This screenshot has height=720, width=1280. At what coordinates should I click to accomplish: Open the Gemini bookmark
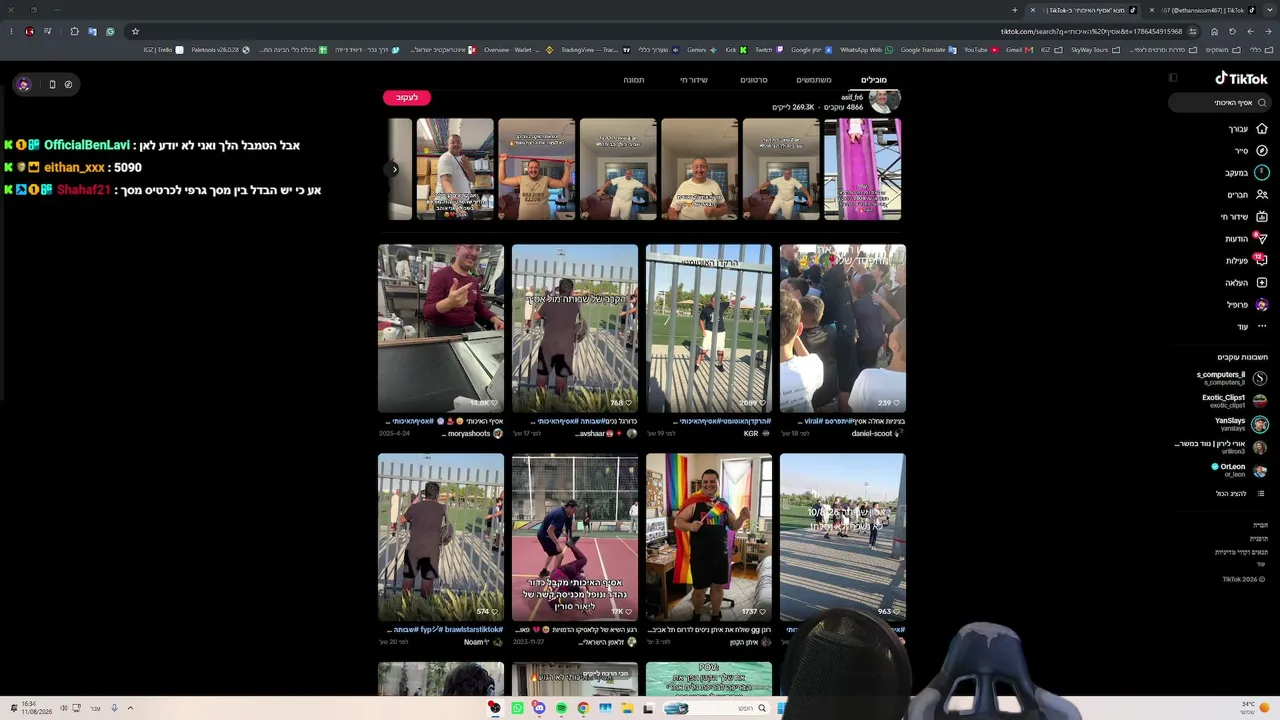coord(700,49)
